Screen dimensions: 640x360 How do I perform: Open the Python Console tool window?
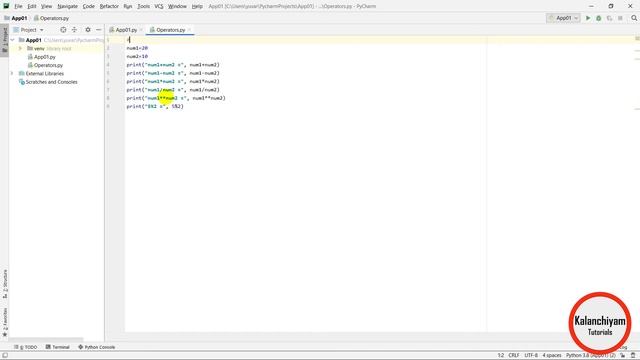pyautogui.click(x=96, y=347)
